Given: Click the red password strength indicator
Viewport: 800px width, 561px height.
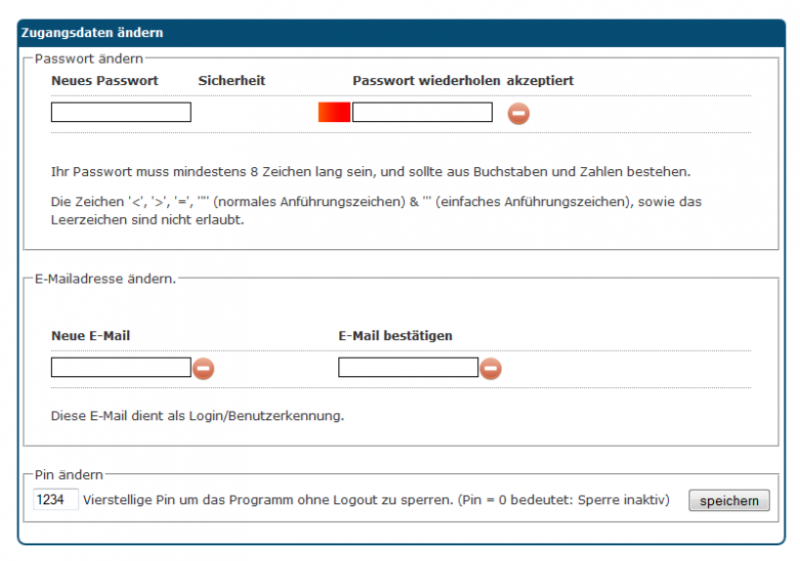Looking at the screenshot, I should pos(334,112).
